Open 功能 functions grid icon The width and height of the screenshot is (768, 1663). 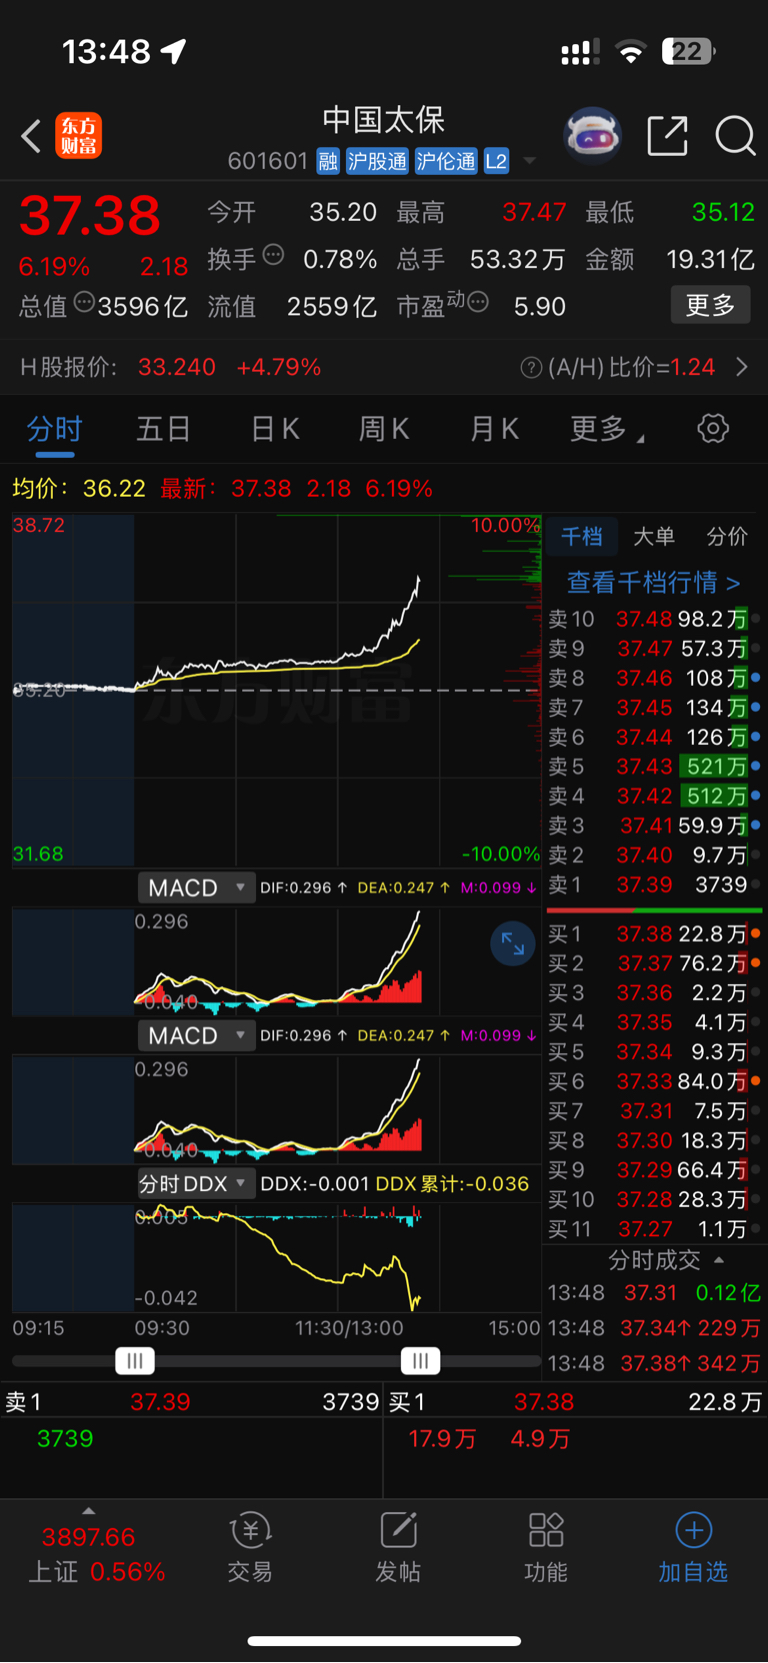pyautogui.click(x=546, y=1547)
